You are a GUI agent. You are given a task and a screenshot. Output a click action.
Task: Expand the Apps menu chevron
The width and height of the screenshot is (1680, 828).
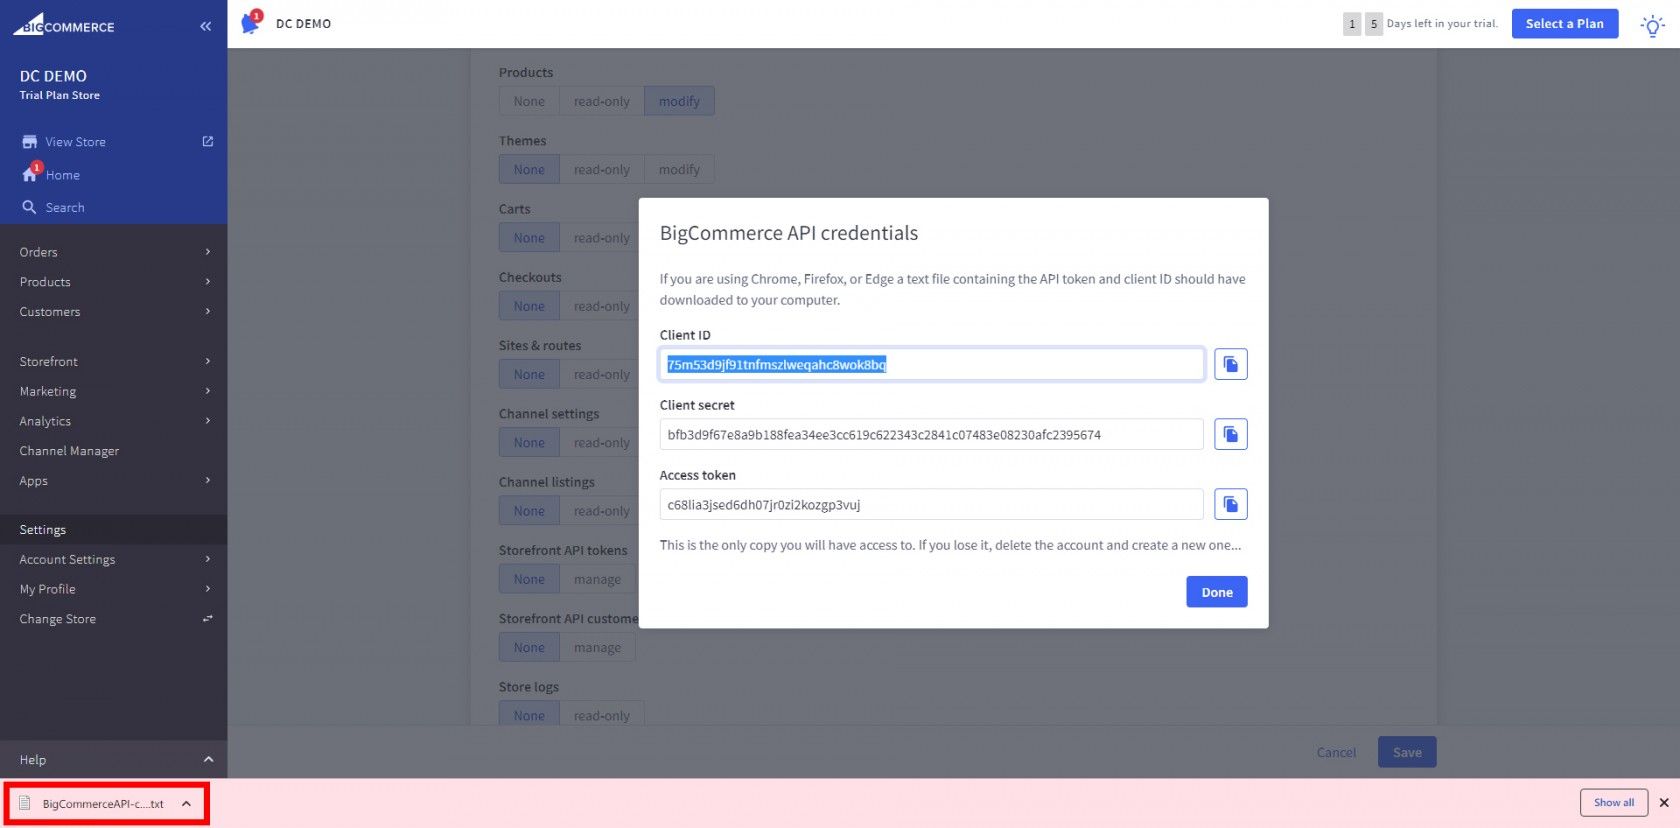[208, 481]
